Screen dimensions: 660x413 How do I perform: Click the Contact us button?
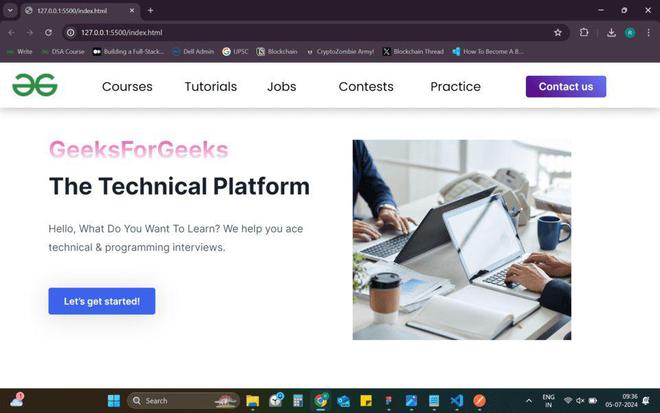pyautogui.click(x=566, y=86)
